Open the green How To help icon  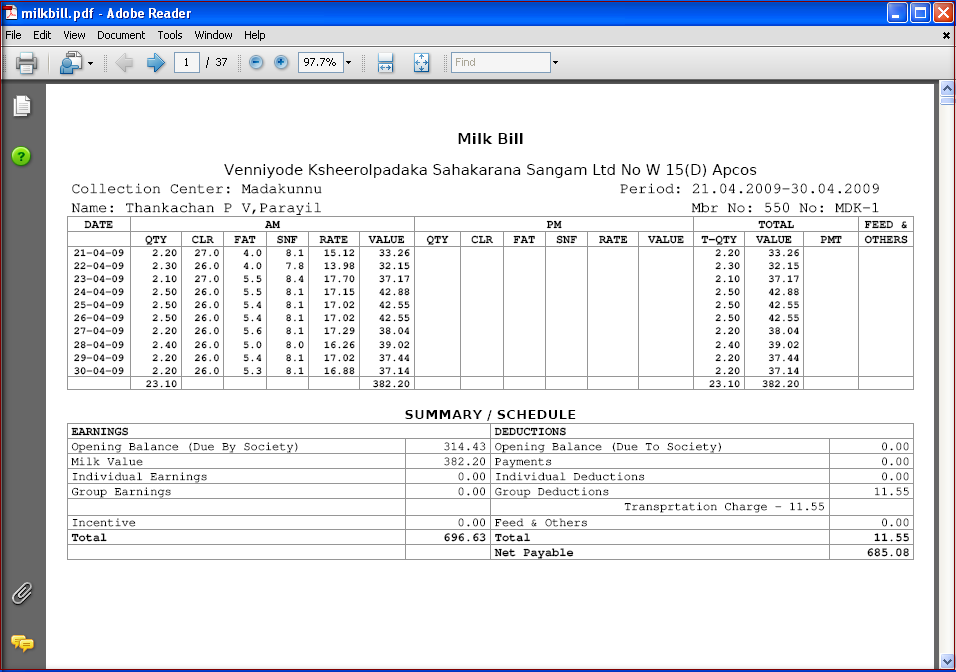pyautogui.click(x=21, y=156)
